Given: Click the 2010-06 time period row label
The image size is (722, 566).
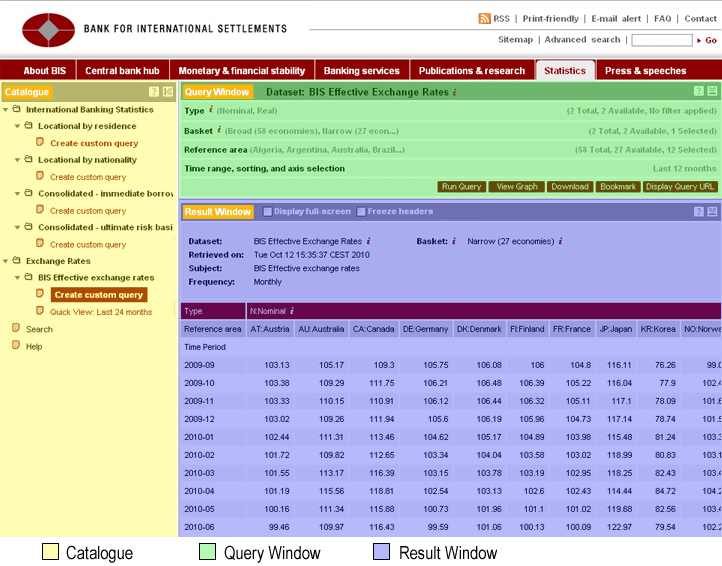Looking at the screenshot, I should [199, 527].
